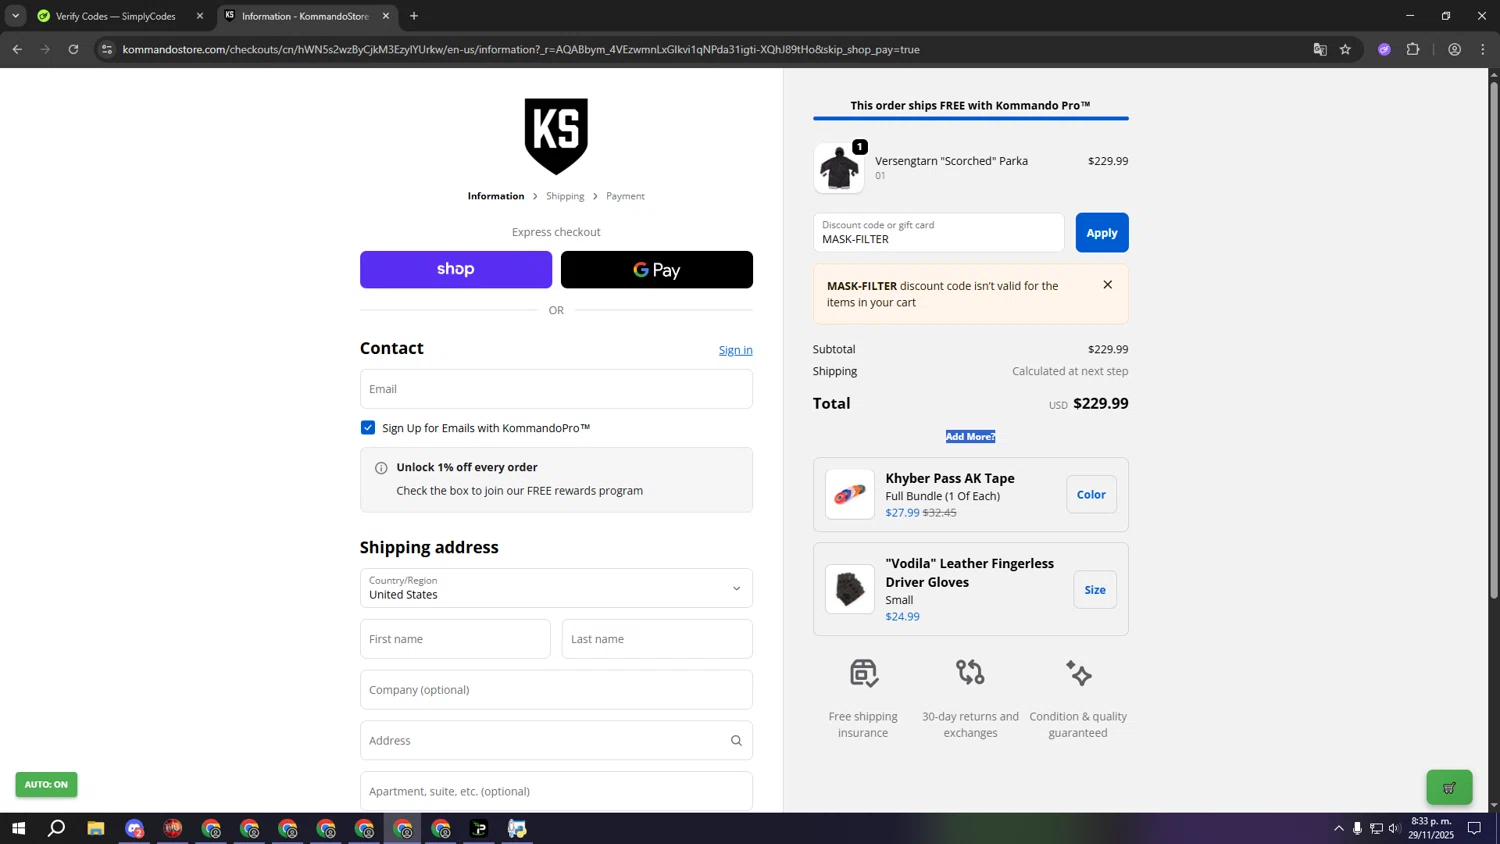Viewport: 1500px width, 844px height.
Task: Click the Apply discount button
Action: (x=1102, y=233)
